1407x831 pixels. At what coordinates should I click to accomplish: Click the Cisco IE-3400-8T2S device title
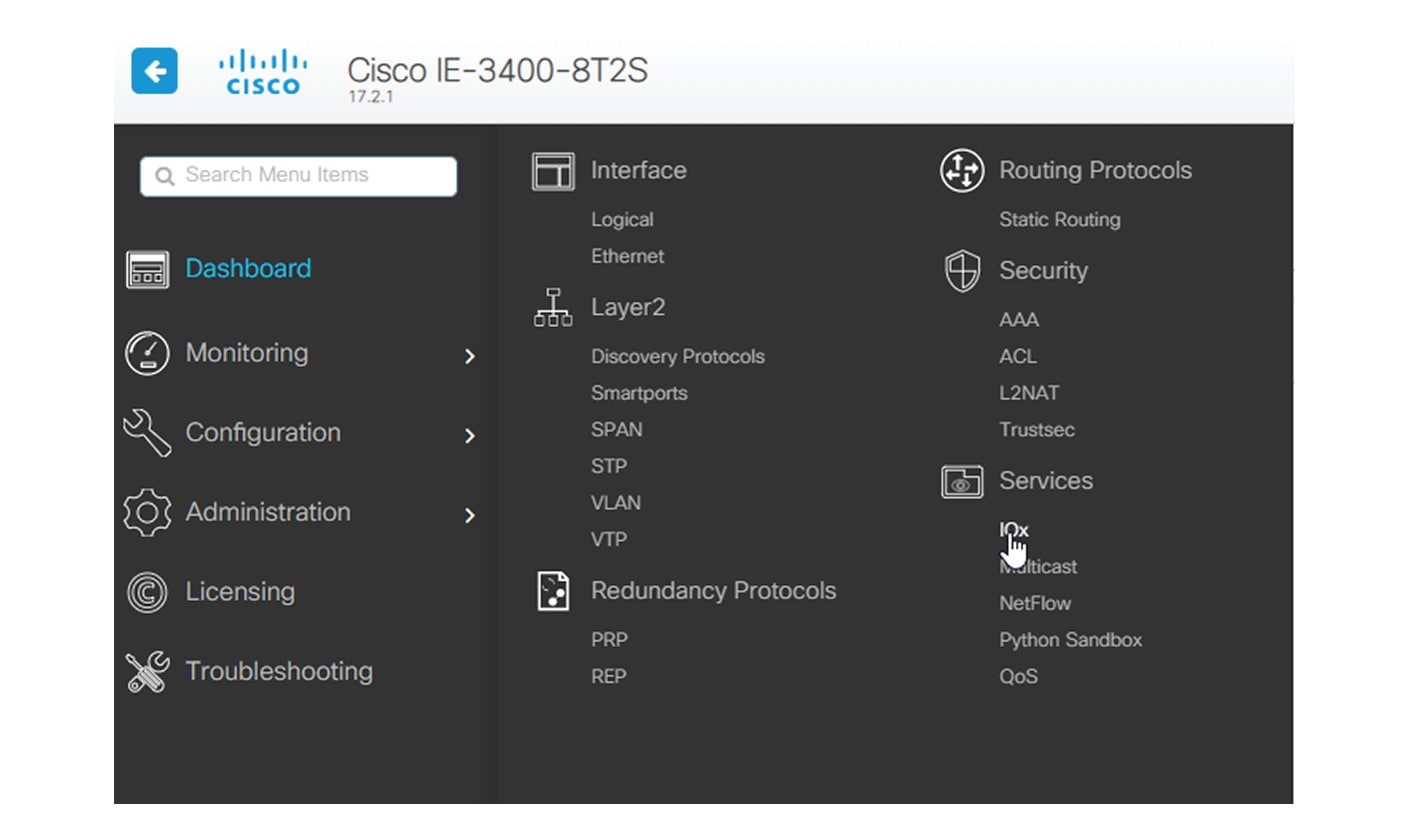coord(497,70)
